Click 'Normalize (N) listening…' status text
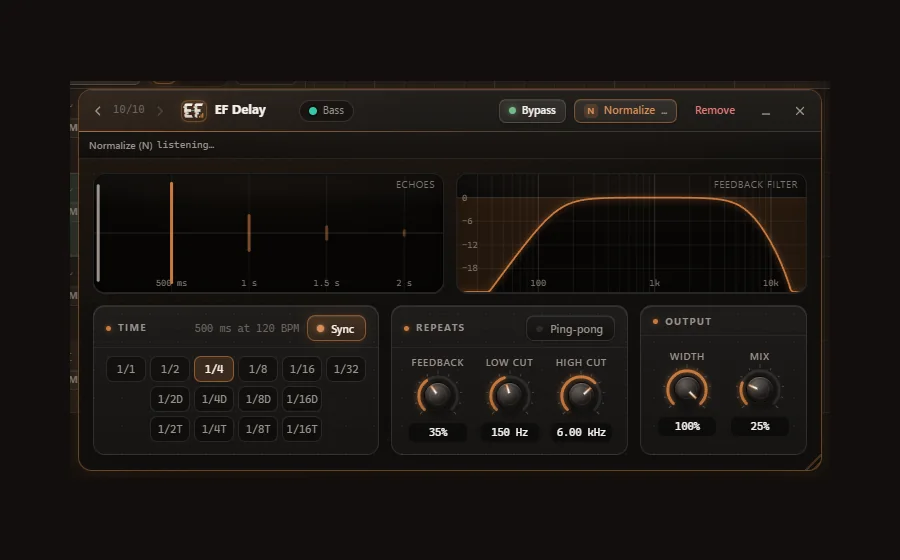This screenshot has height=560, width=900. (152, 145)
